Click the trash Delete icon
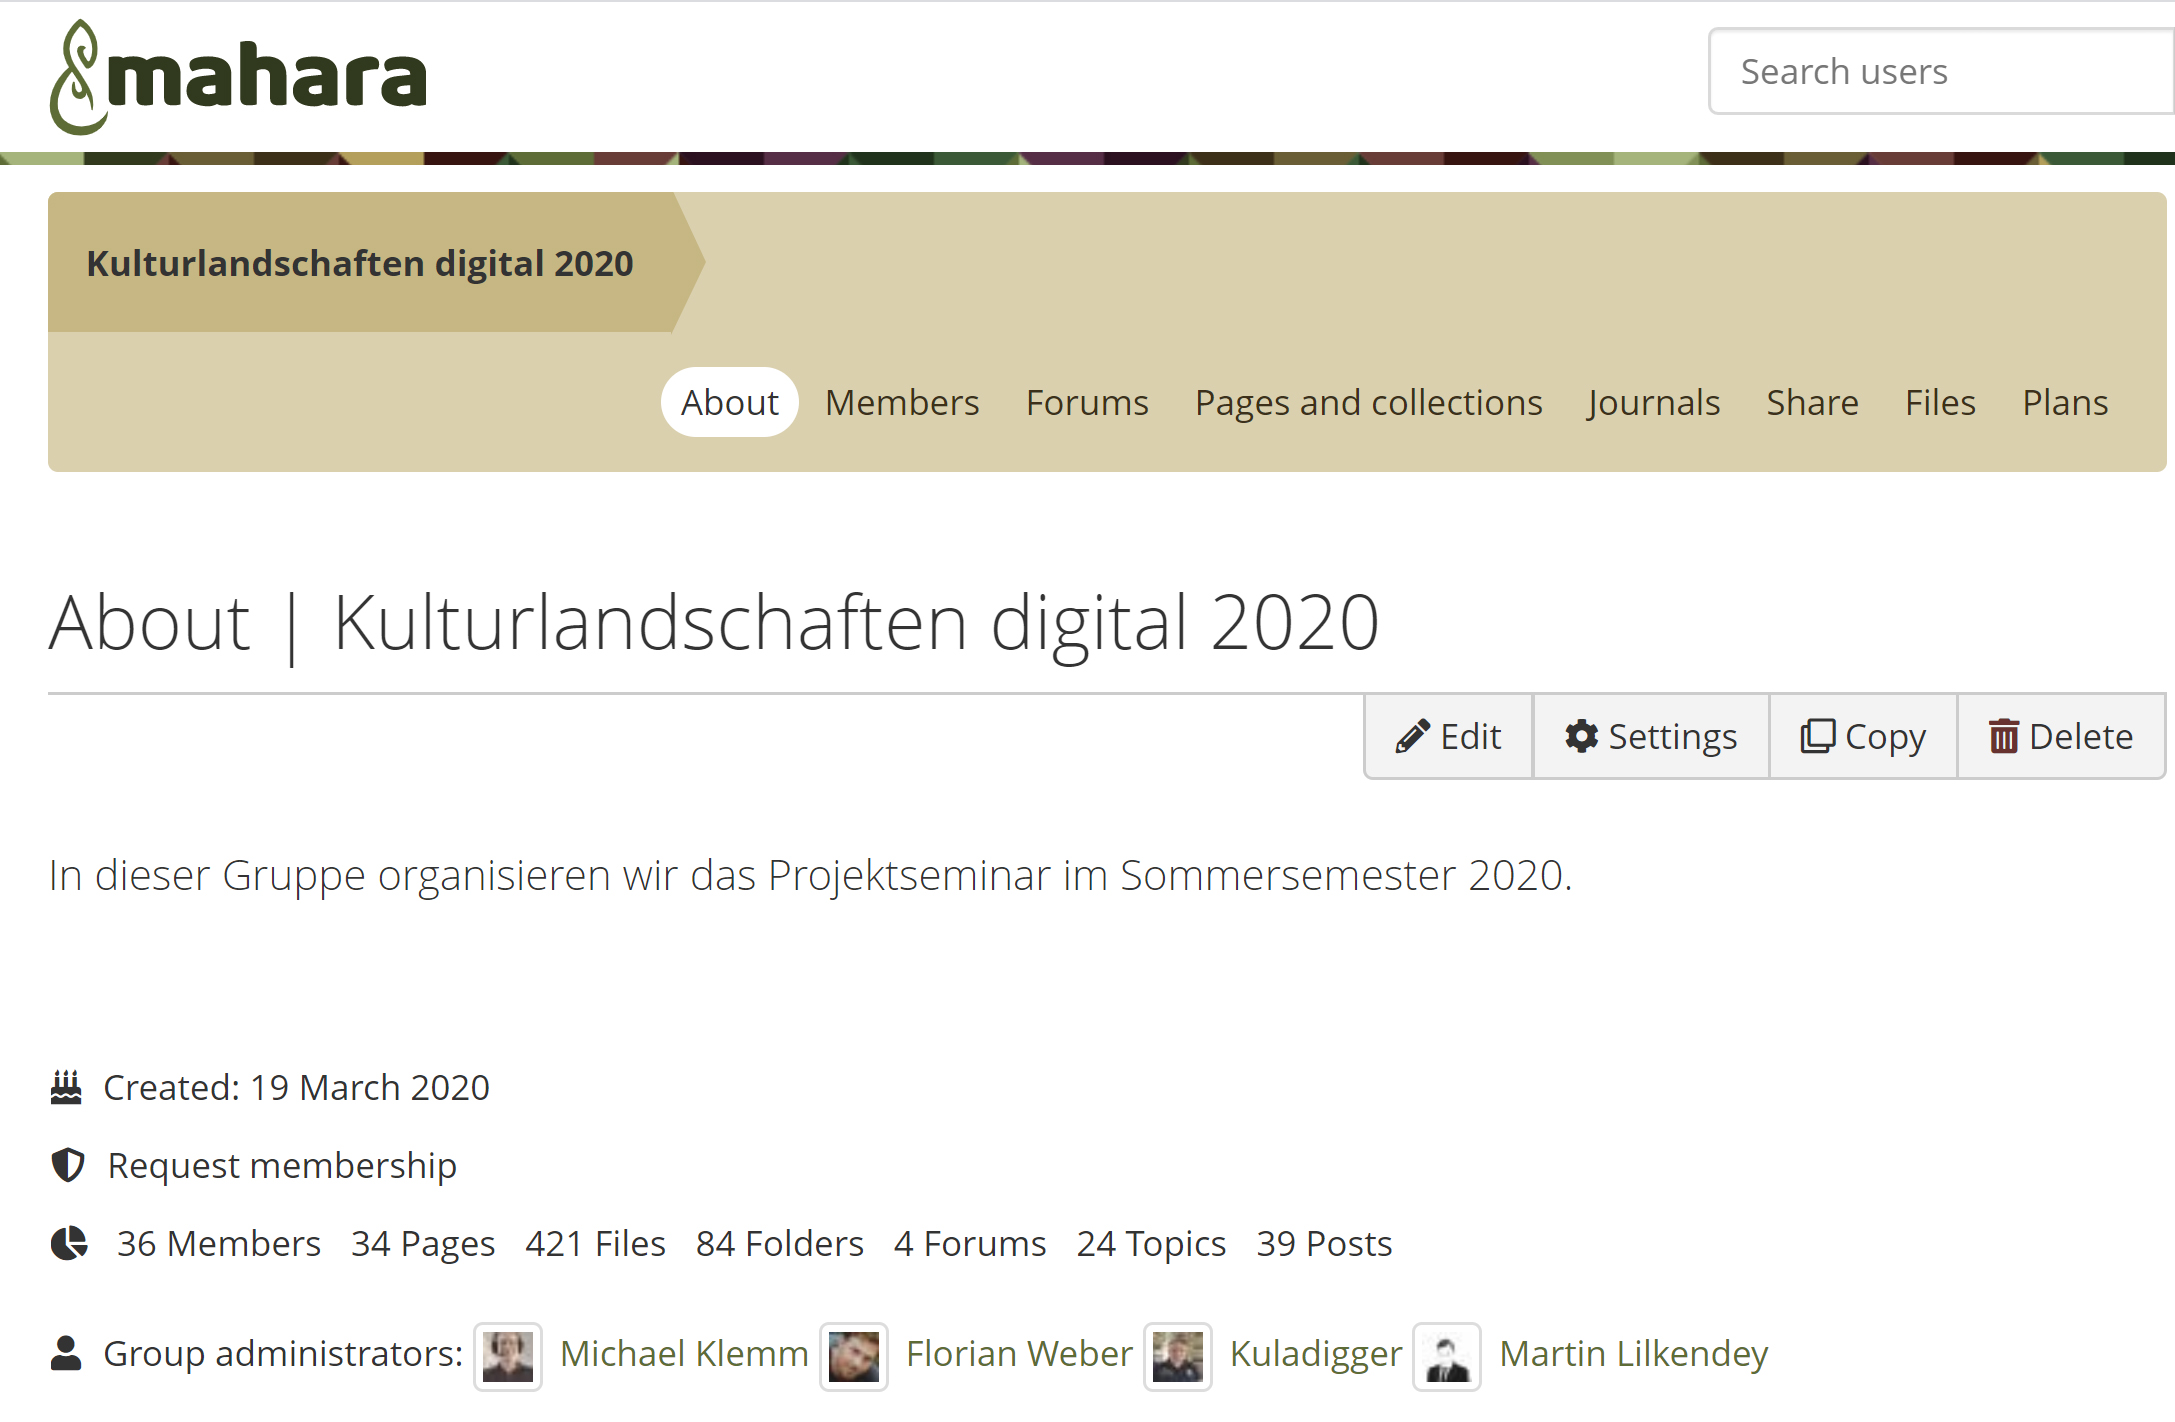 pyautogui.click(x=2003, y=737)
